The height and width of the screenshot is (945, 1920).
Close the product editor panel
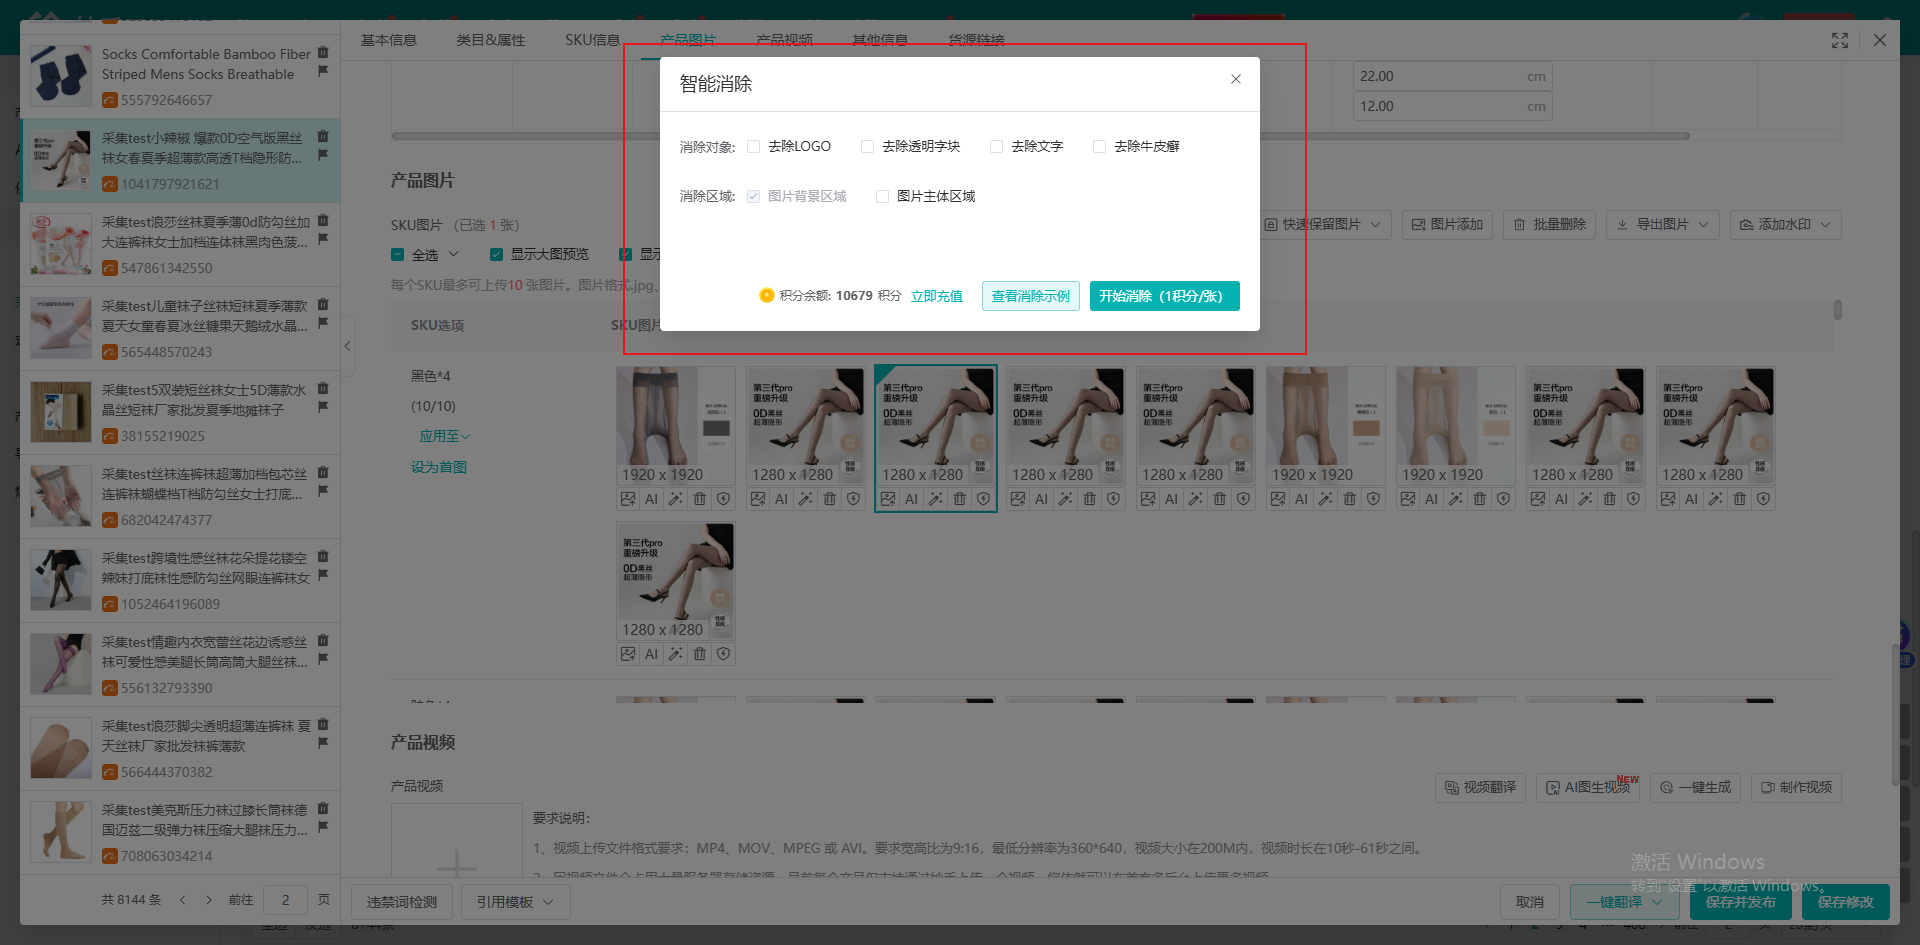(x=1880, y=40)
